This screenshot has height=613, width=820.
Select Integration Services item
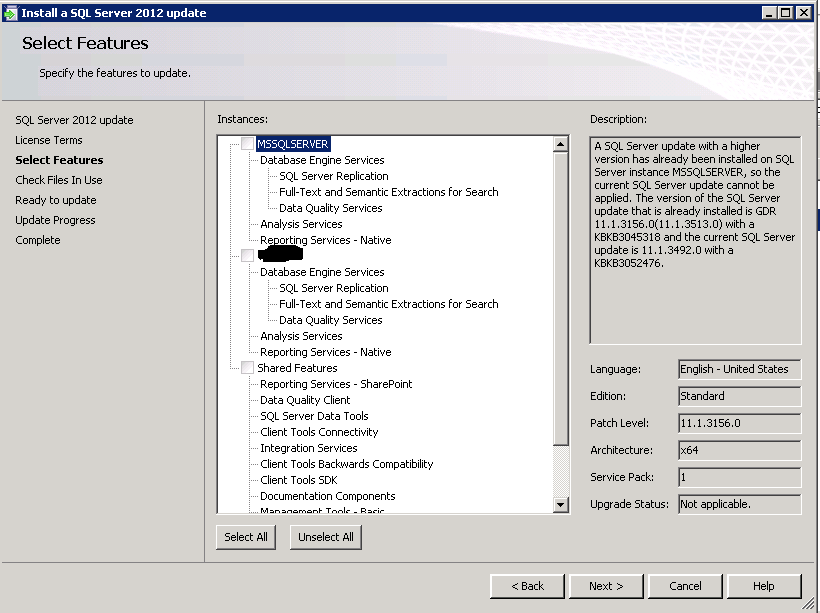point(309,448)
